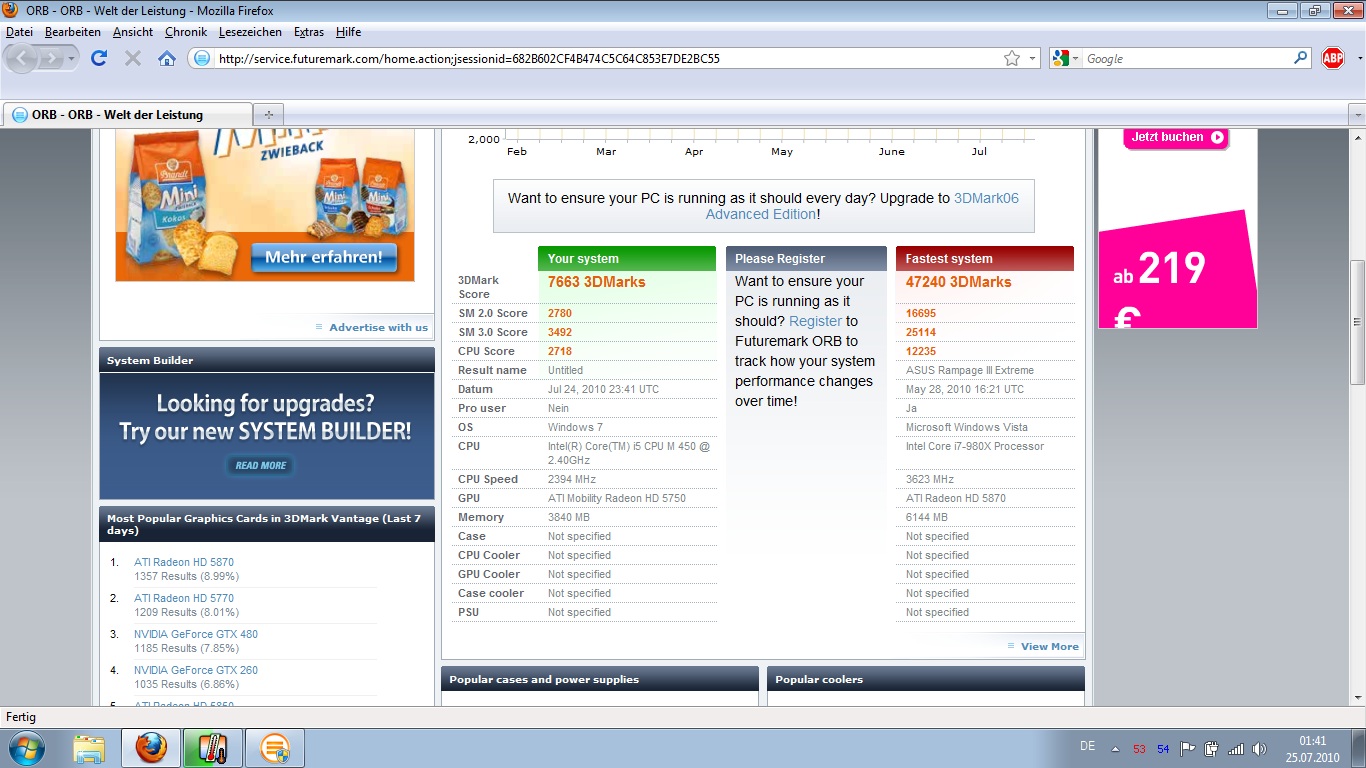Click the Advertise with us link
This screenshot has height=768, width=1366.
point(378,327)
